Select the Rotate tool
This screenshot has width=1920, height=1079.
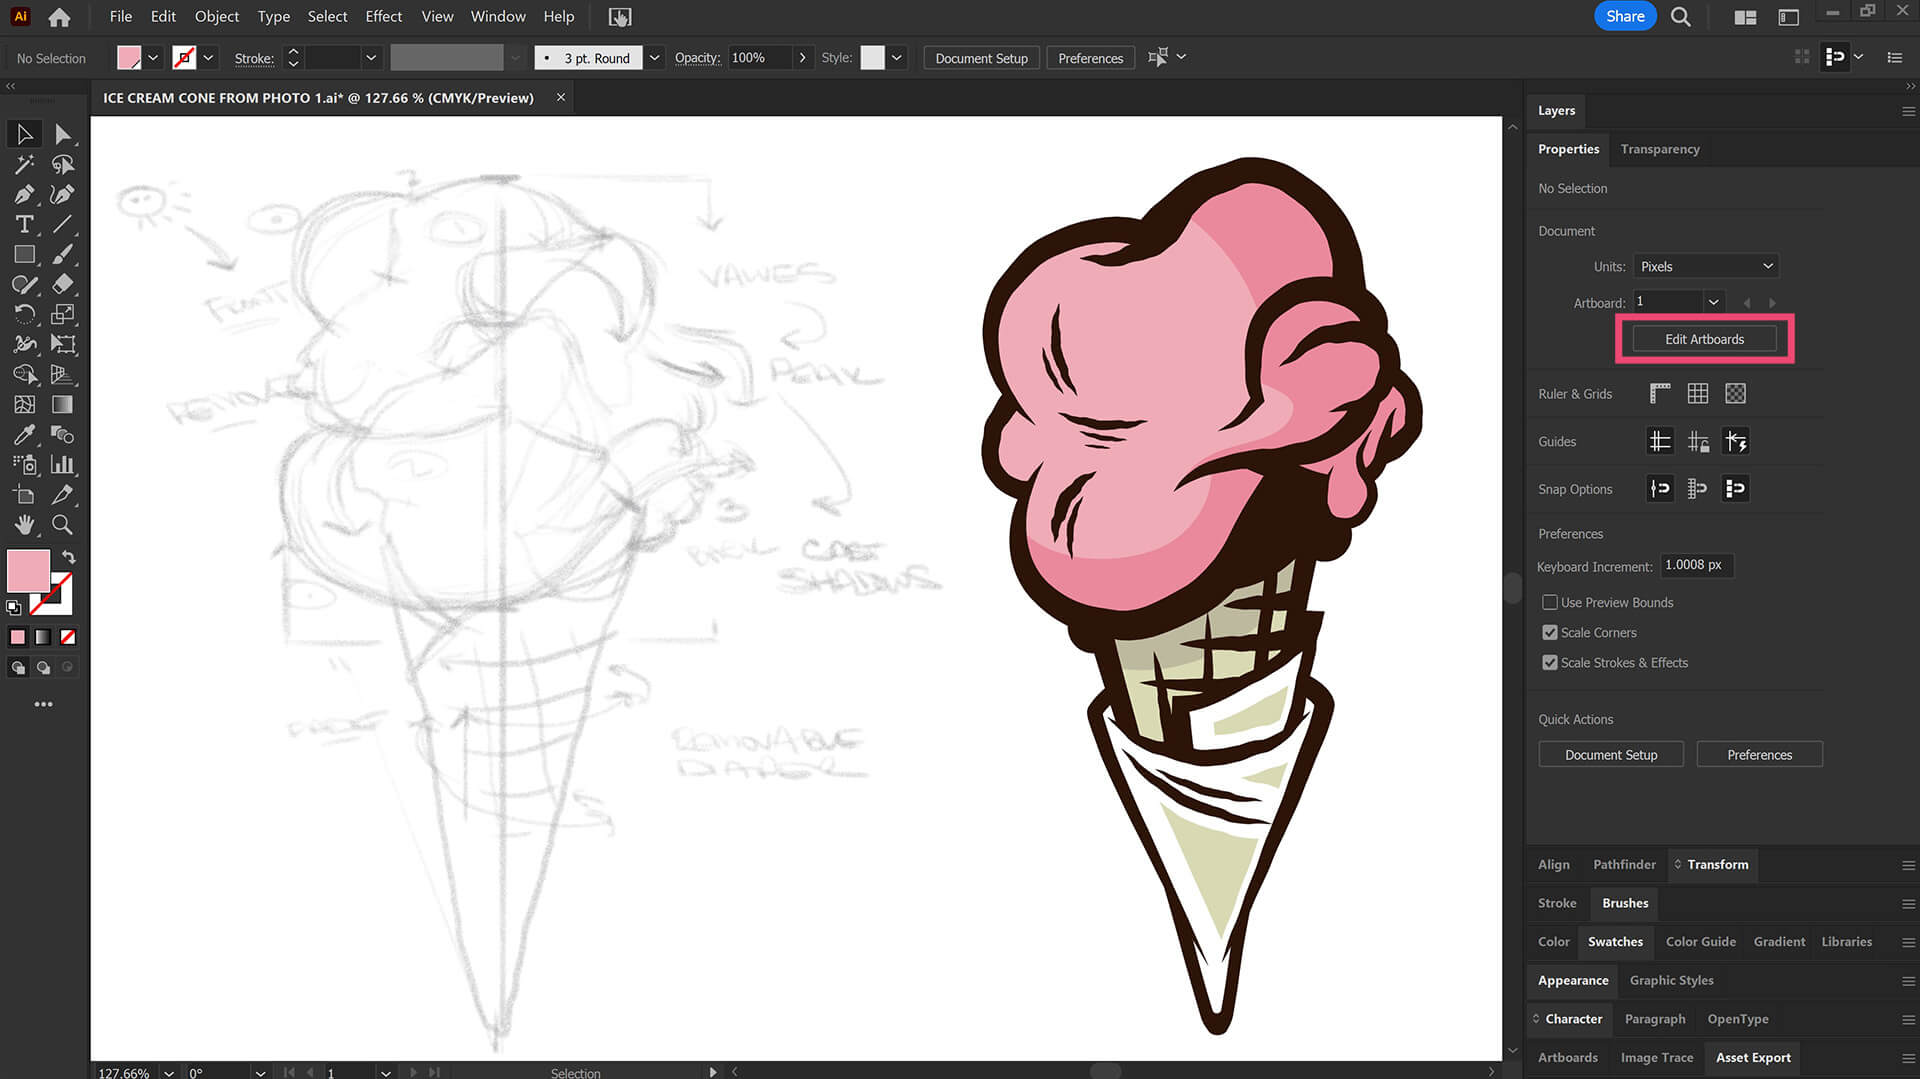[24, 314]
